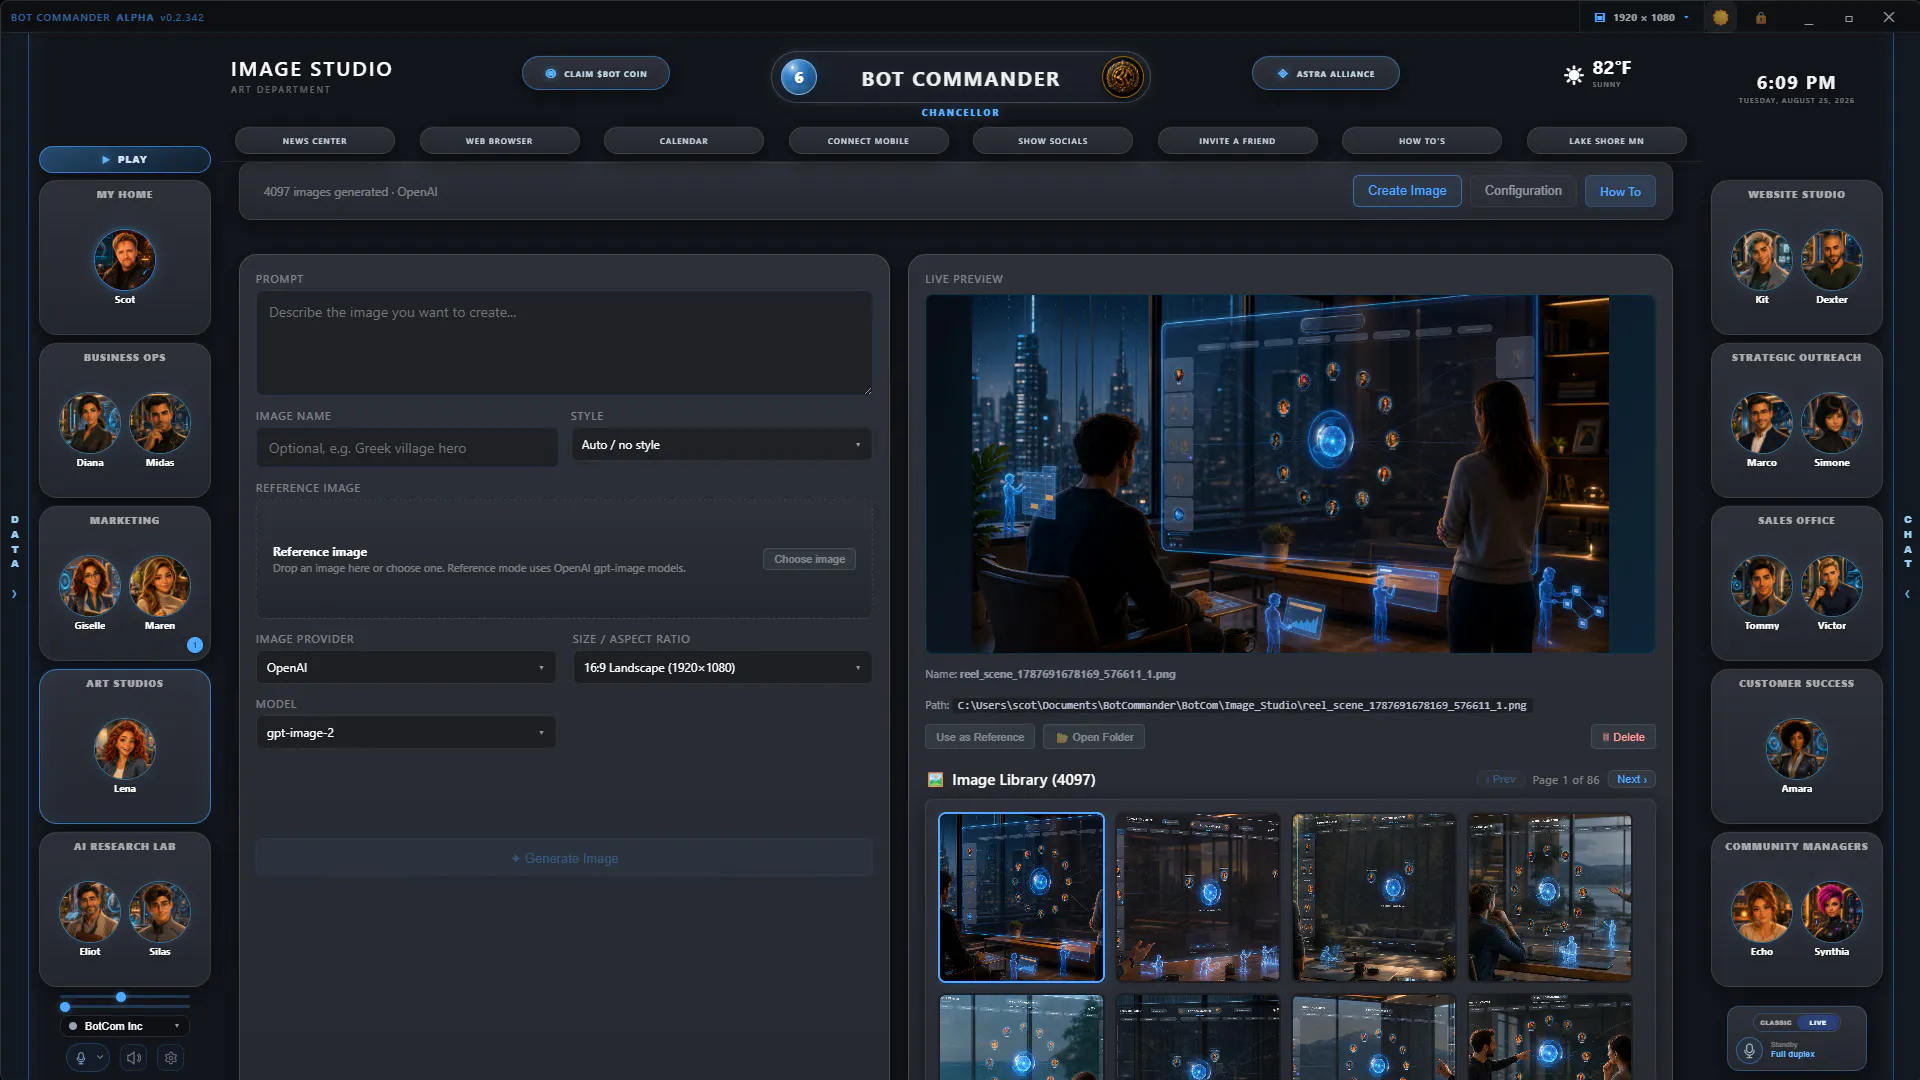Image resolution: width=1920 pixels, height=1080 pixels.
Task: Select Synthia's avatar in Community Managers
Action: 1832,912
